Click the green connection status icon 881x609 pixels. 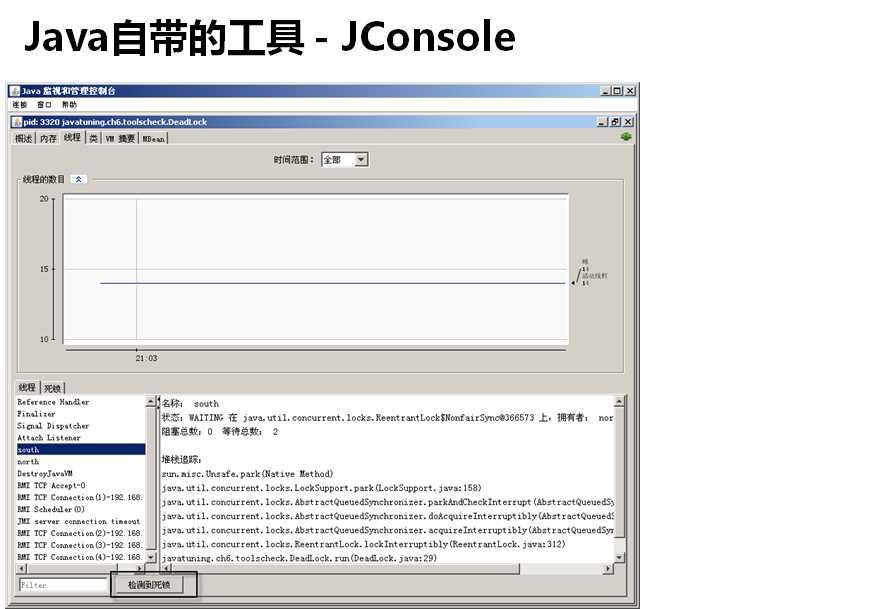626,137
